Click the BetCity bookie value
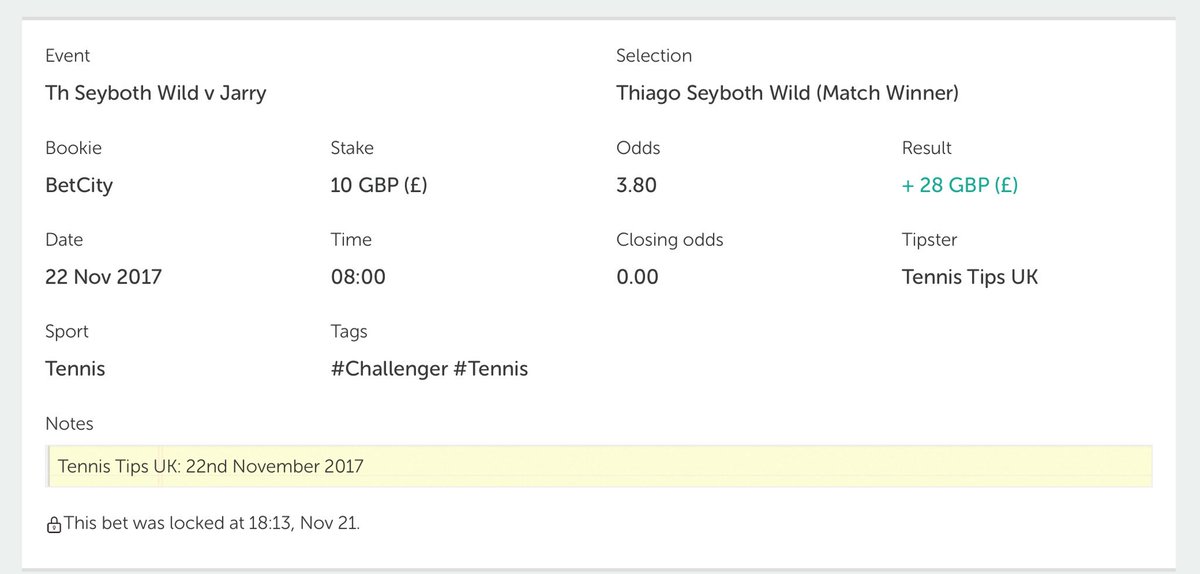The height and width of the screenshot is (574, 1200). pyautogui.click(x=79, y=185)
